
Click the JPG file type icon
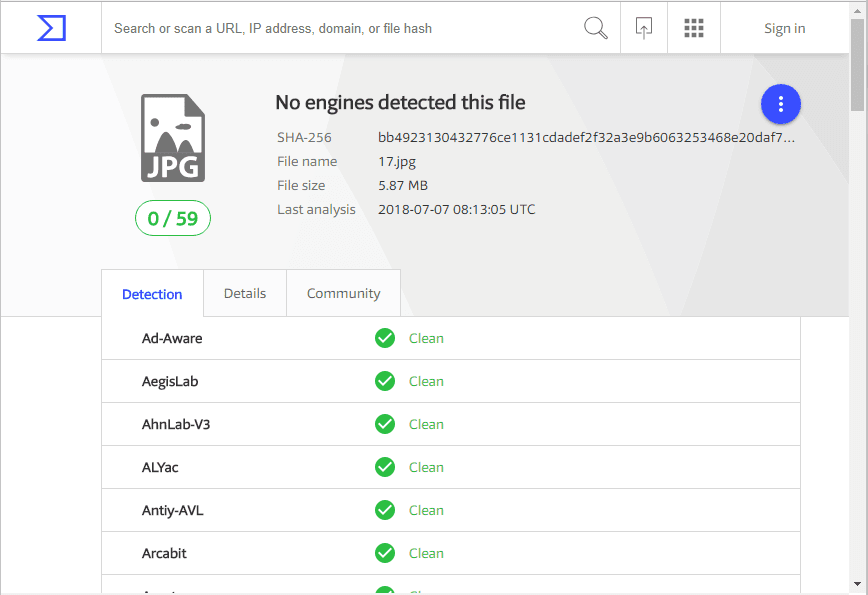(x=173, y=138)
